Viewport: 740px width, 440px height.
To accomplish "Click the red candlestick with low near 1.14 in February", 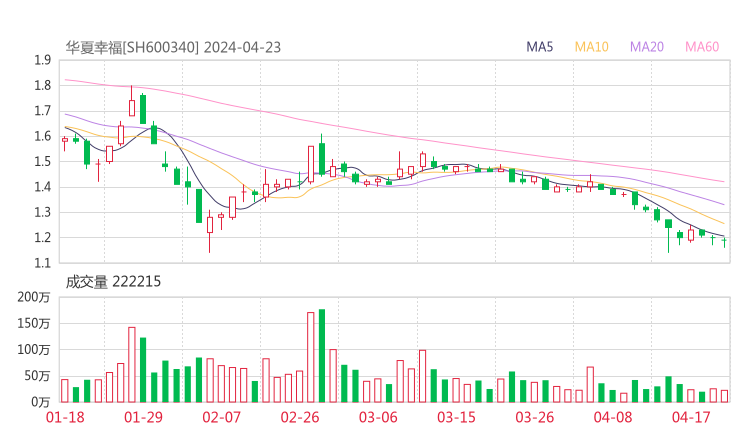I will click(x=210, y=231).
